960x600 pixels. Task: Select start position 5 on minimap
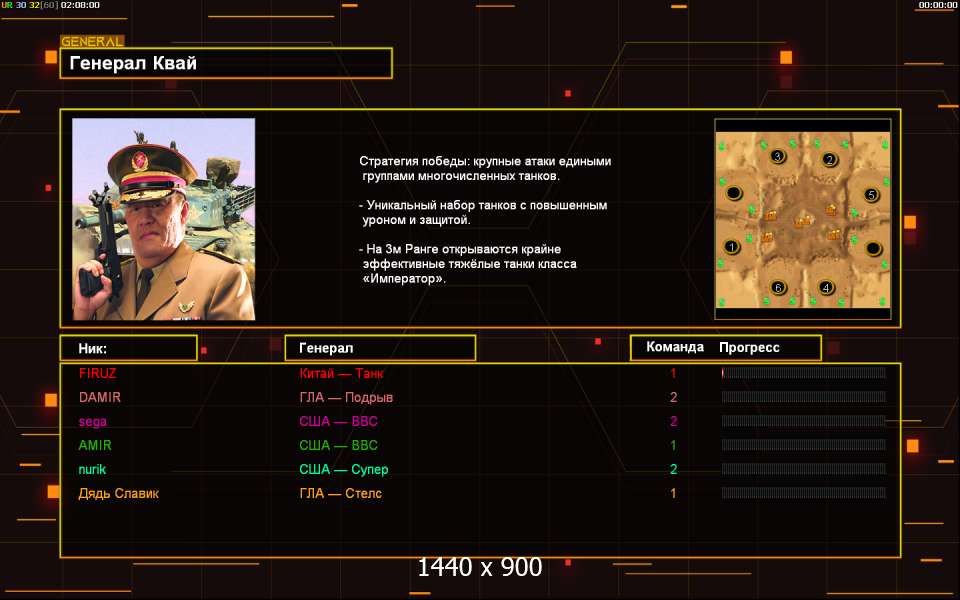pos(871,195)
